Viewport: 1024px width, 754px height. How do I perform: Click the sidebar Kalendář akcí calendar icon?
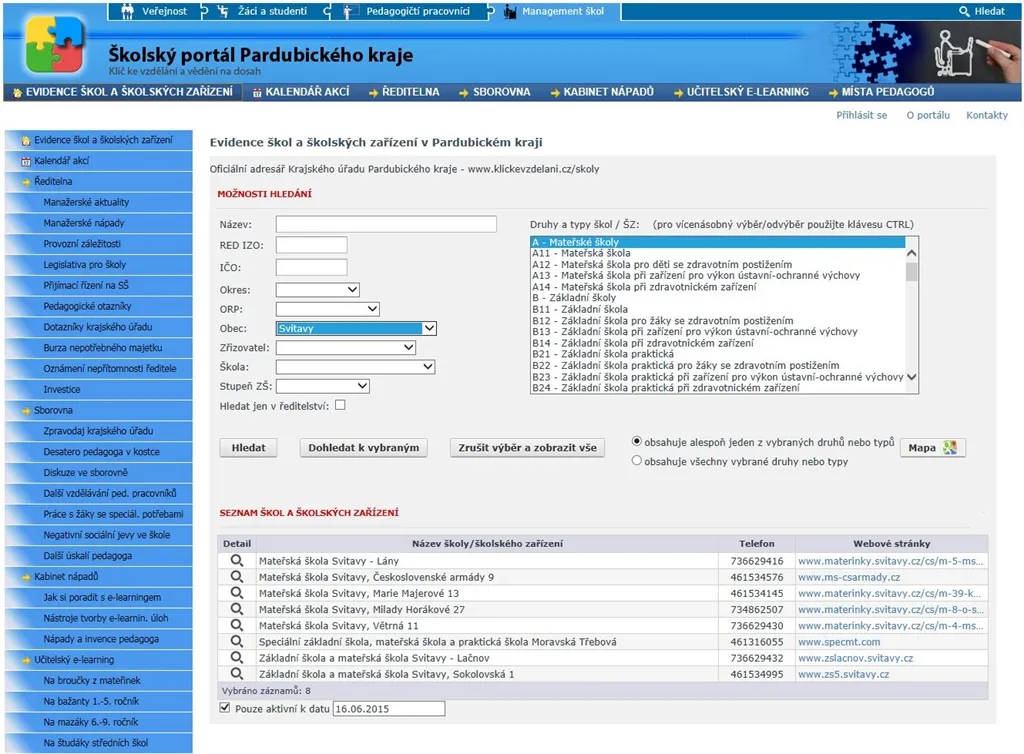click(x=26, y=161)
